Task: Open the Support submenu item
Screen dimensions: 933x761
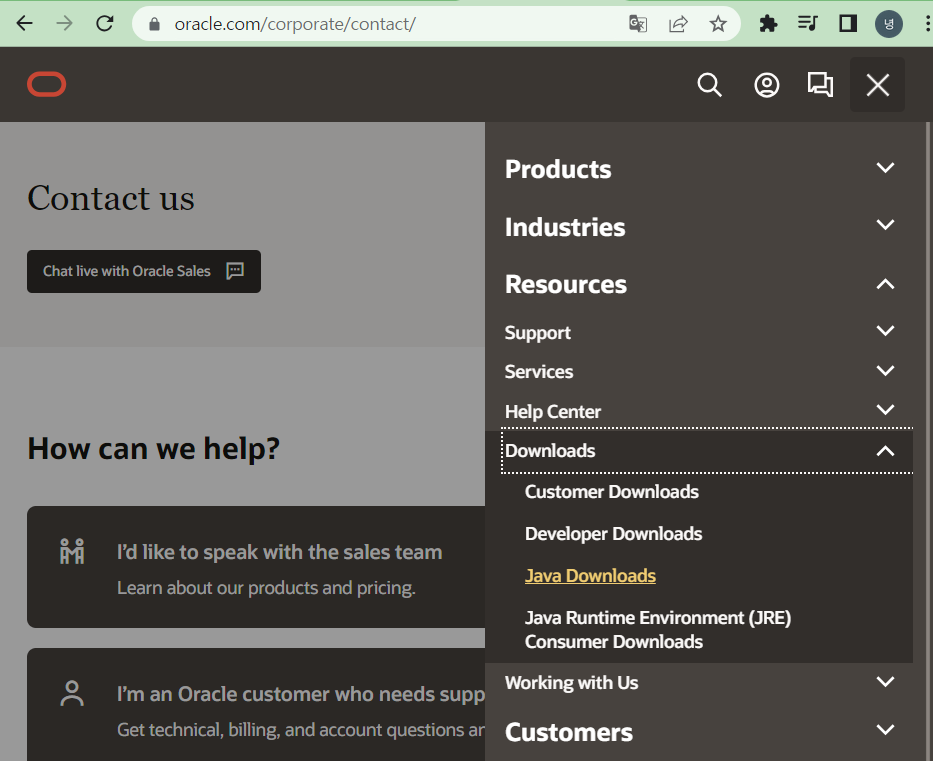Action: coord(537,333)
